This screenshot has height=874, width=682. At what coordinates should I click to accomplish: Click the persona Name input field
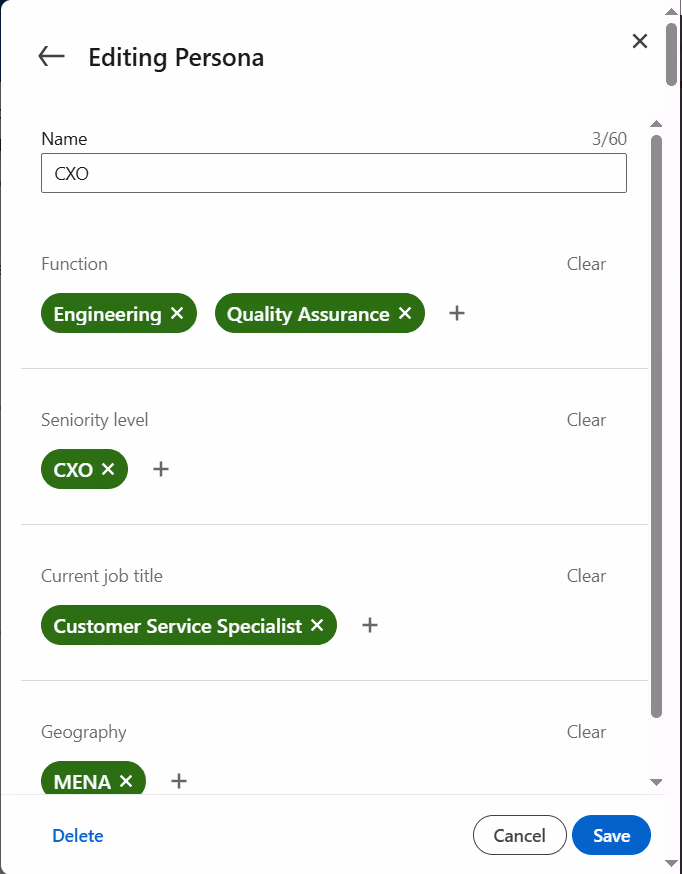pos(334,173)
